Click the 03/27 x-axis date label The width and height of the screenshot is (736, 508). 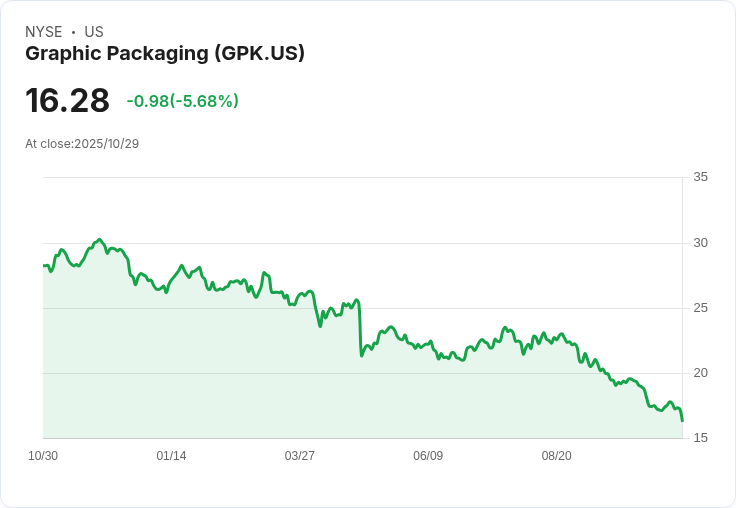pyautogui.click(x=299, y=456)
